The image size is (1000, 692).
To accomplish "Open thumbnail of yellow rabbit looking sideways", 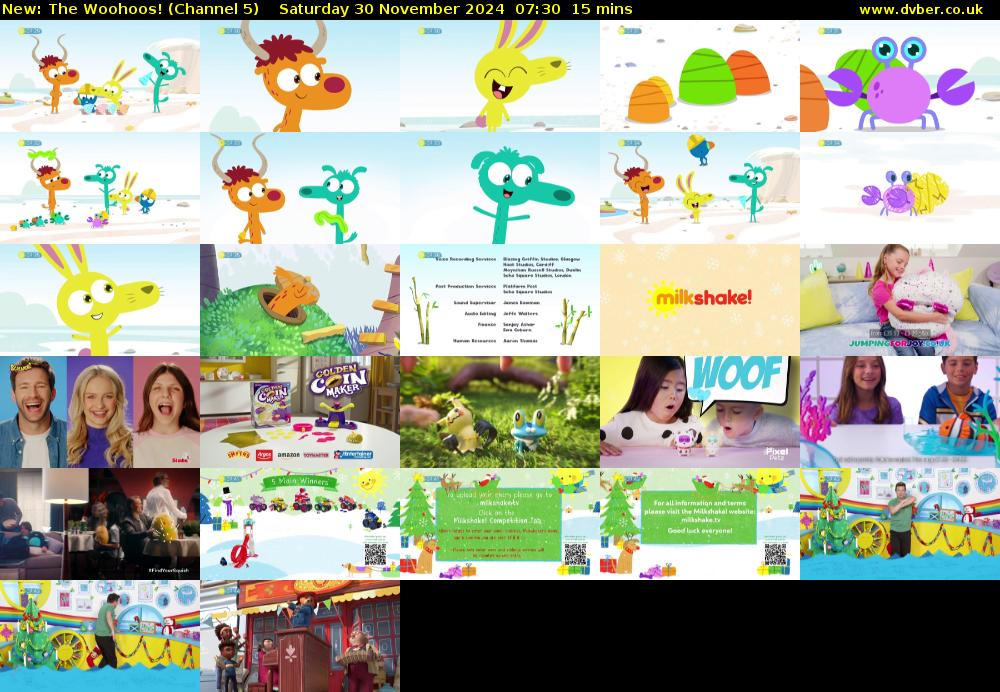I will 99,300.
